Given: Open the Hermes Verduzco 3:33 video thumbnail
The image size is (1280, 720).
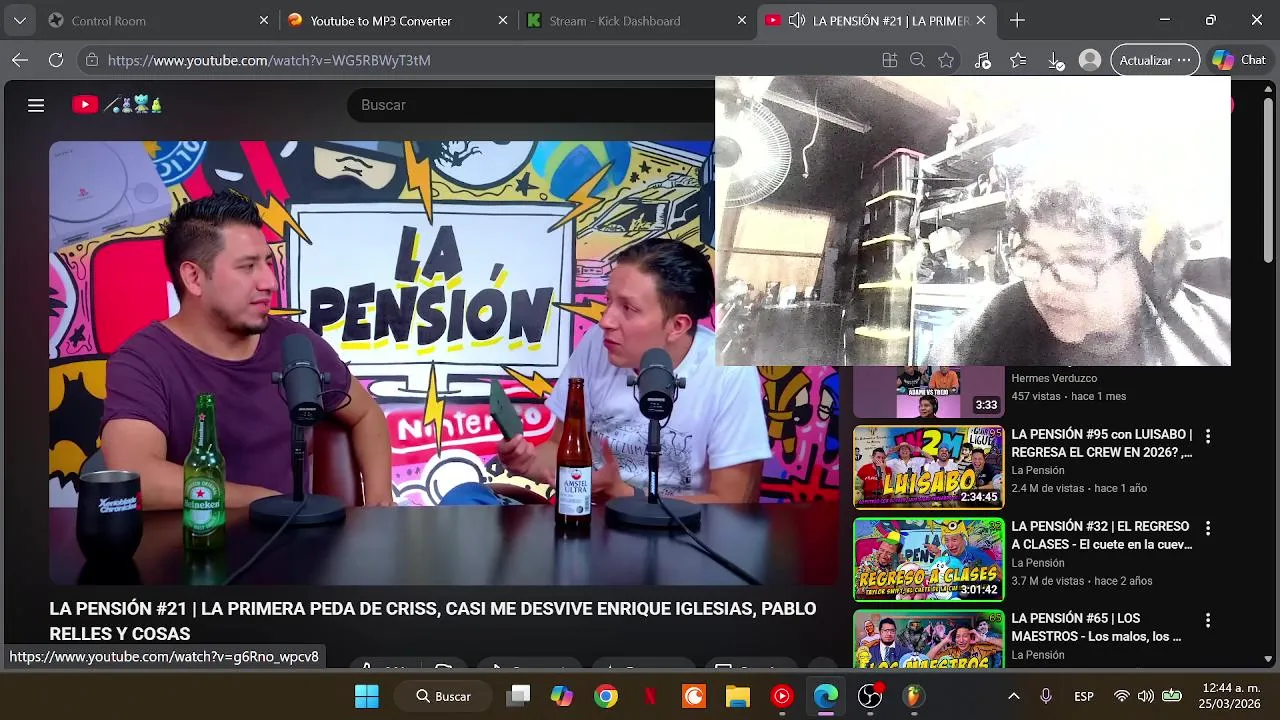Looking at the screenshot, I should tap(928, 392).
